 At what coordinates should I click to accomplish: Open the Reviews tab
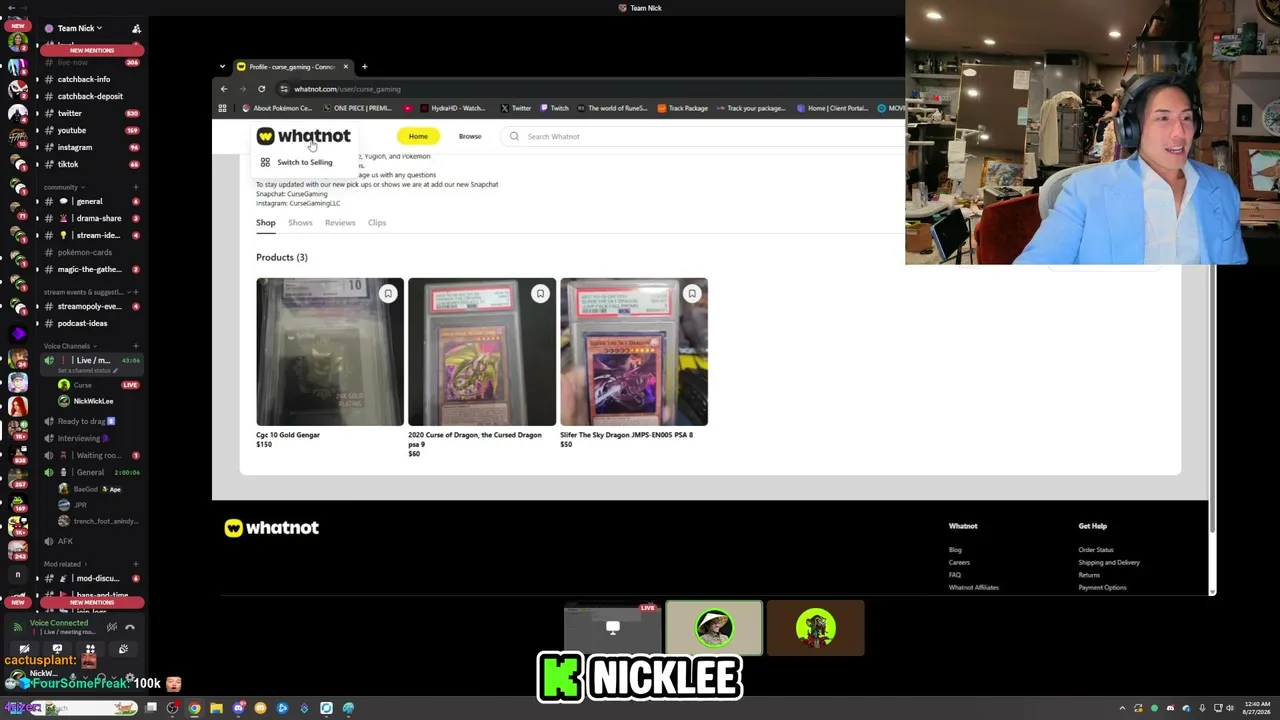tap(340, 223)
